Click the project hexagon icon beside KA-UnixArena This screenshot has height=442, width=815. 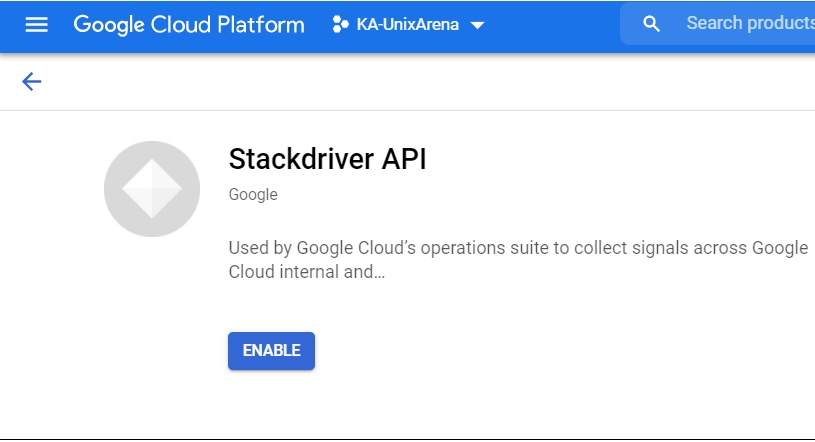click(340, 24)
